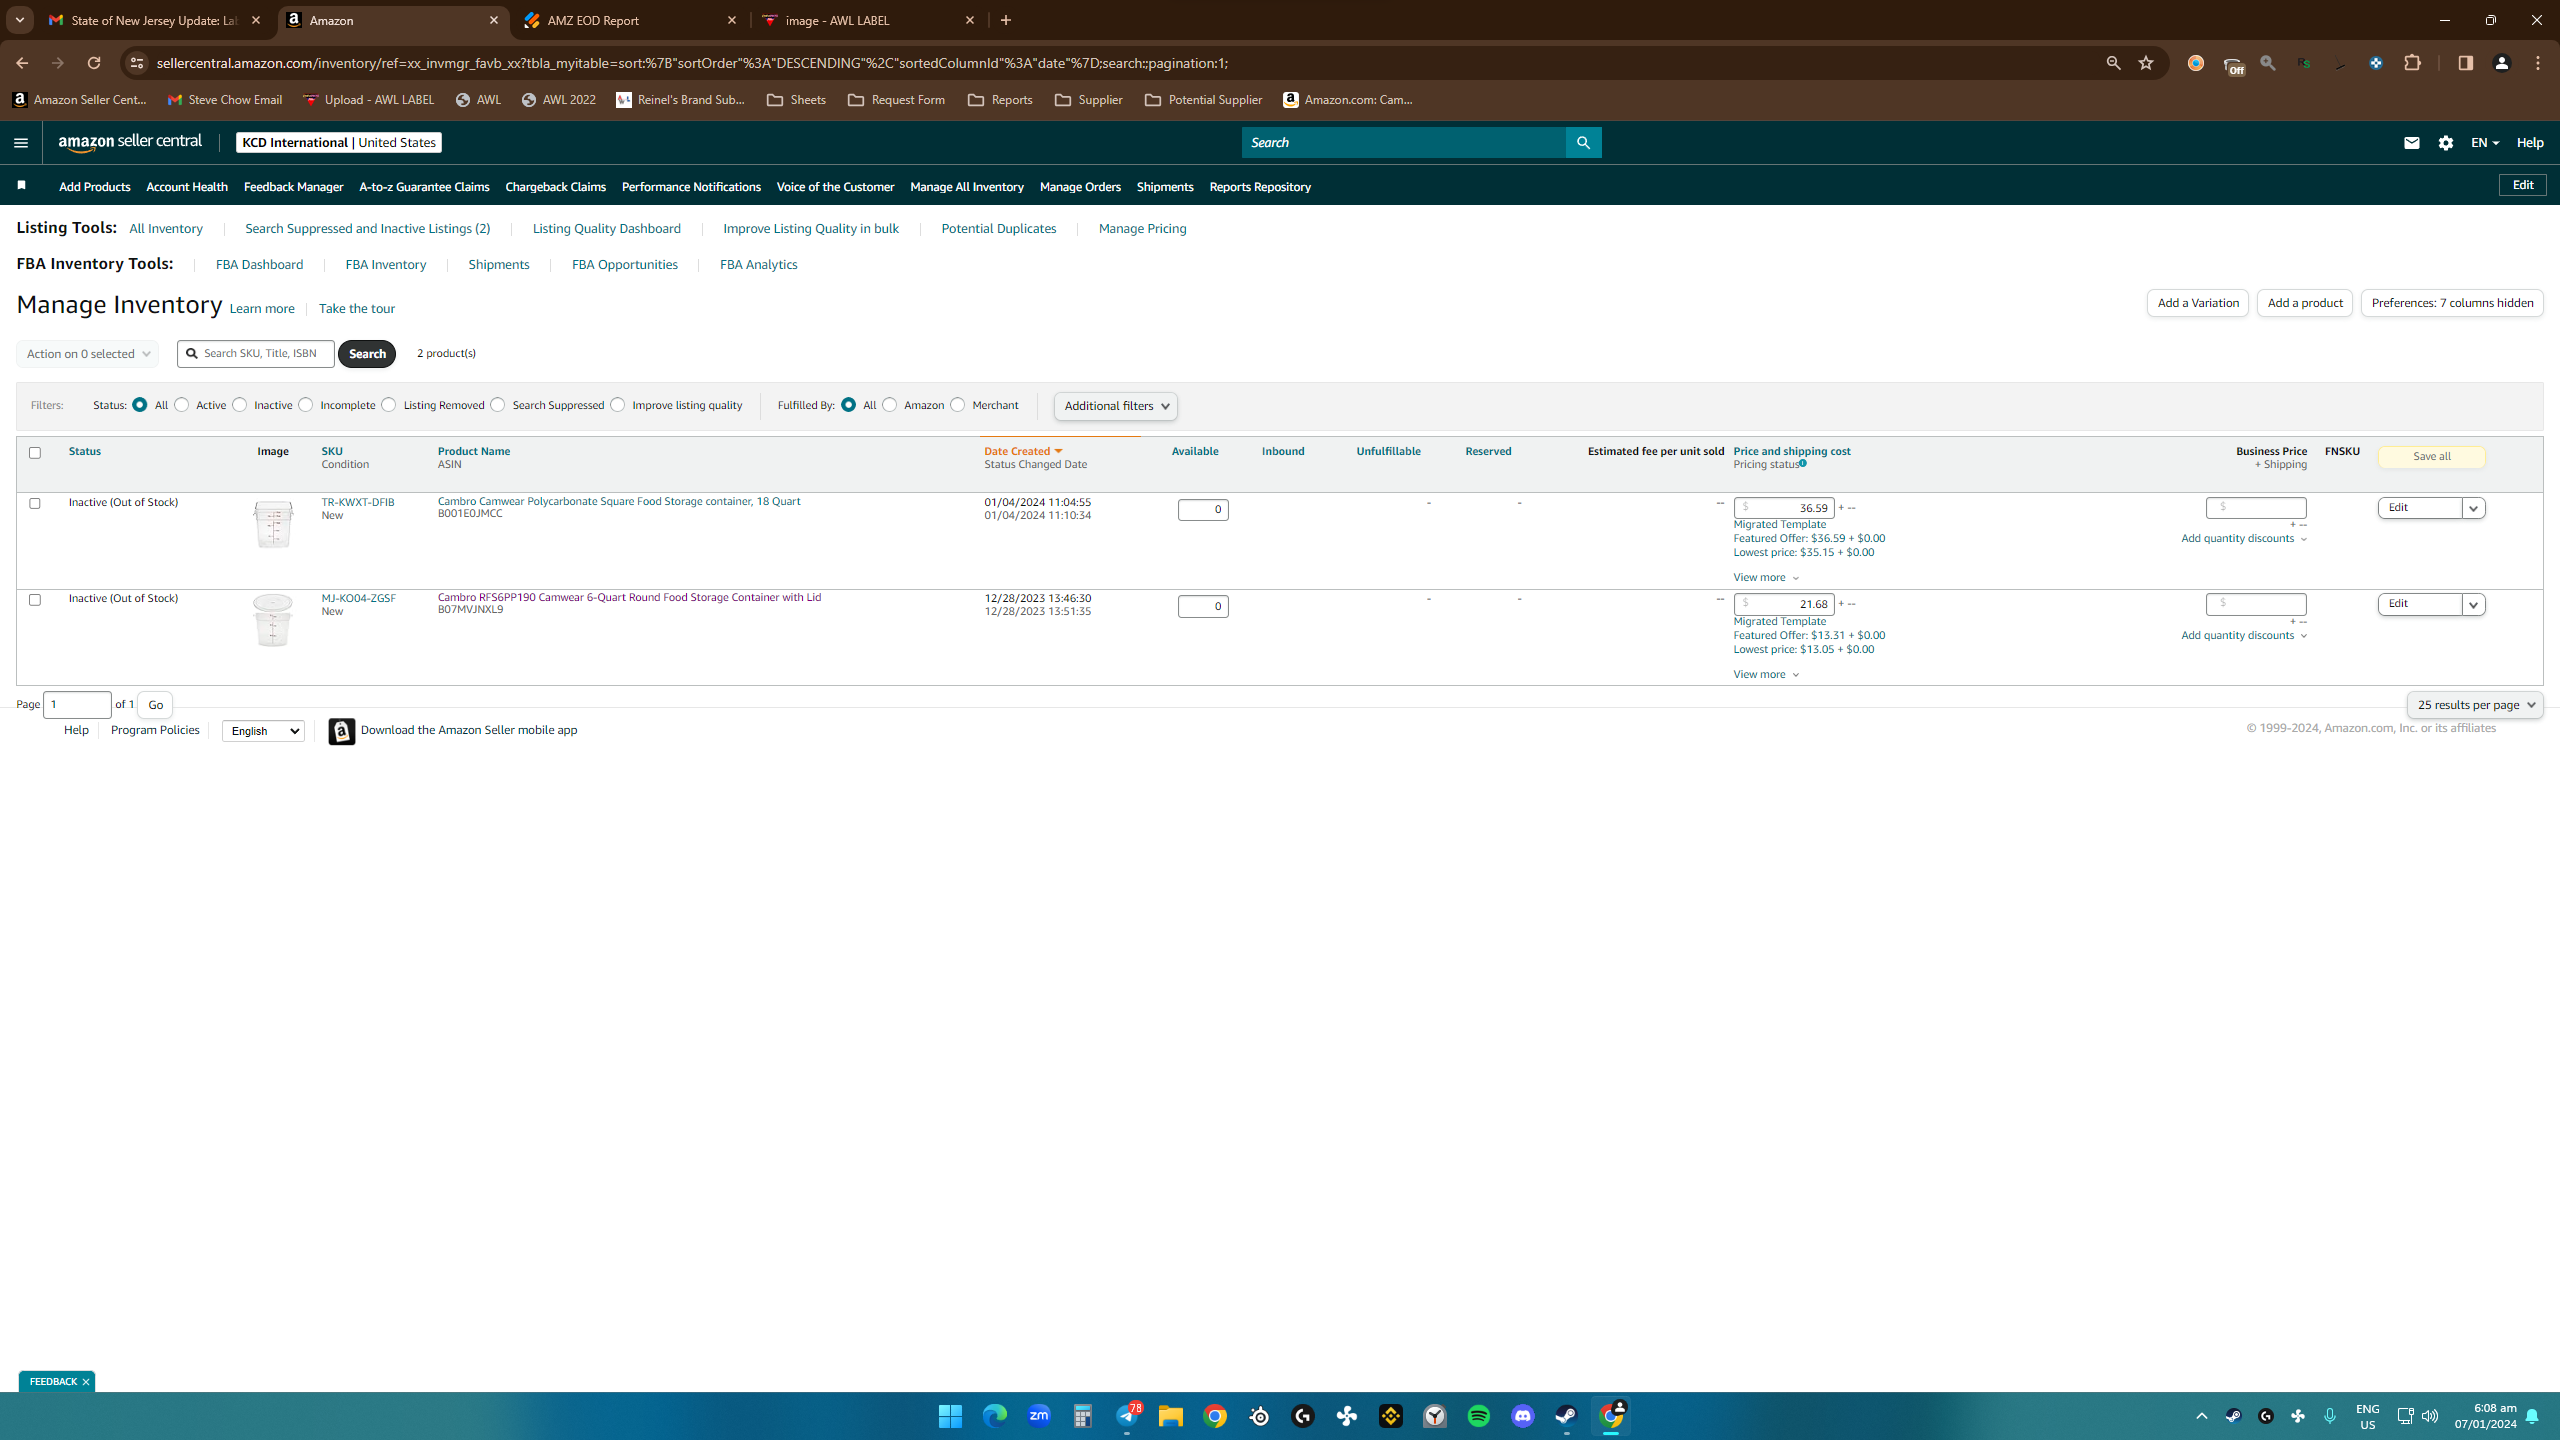Select the Active status filter
The image size is (2560, 1440).
(182, 405)
